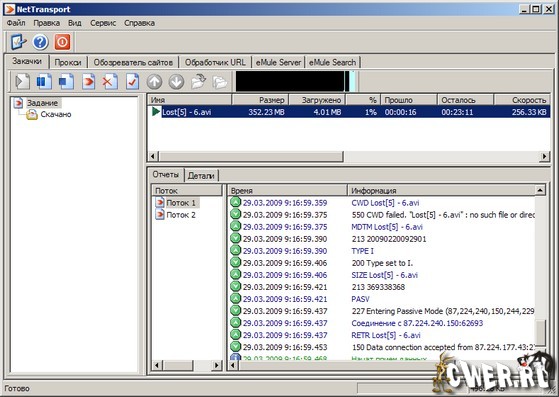Click the blue question mark help icon
This screenshot has width=559, height=397.
click(x=40, y=42)
